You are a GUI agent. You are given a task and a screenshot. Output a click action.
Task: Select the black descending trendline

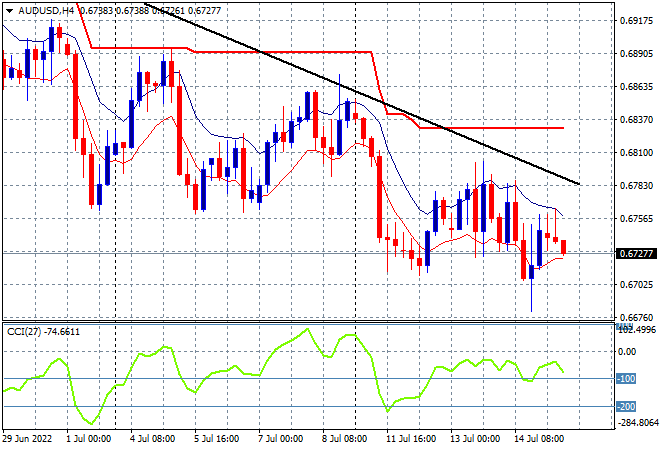pyautogui.click(x=362, y=94)
